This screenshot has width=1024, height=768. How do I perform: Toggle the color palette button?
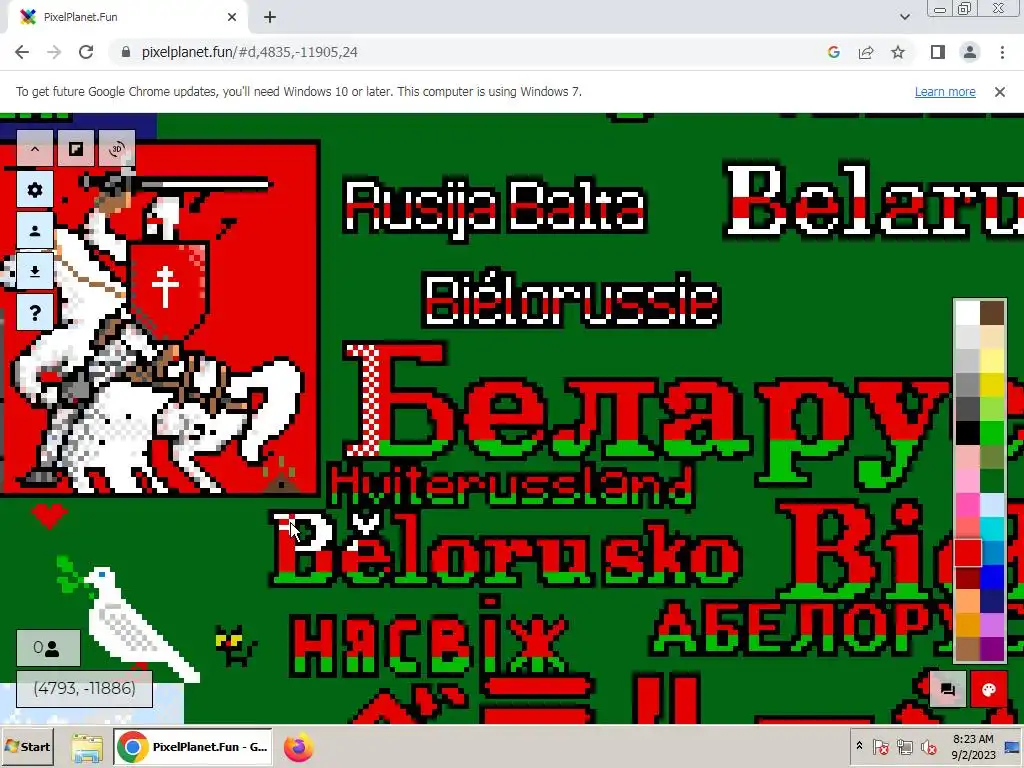click(988, 689)
